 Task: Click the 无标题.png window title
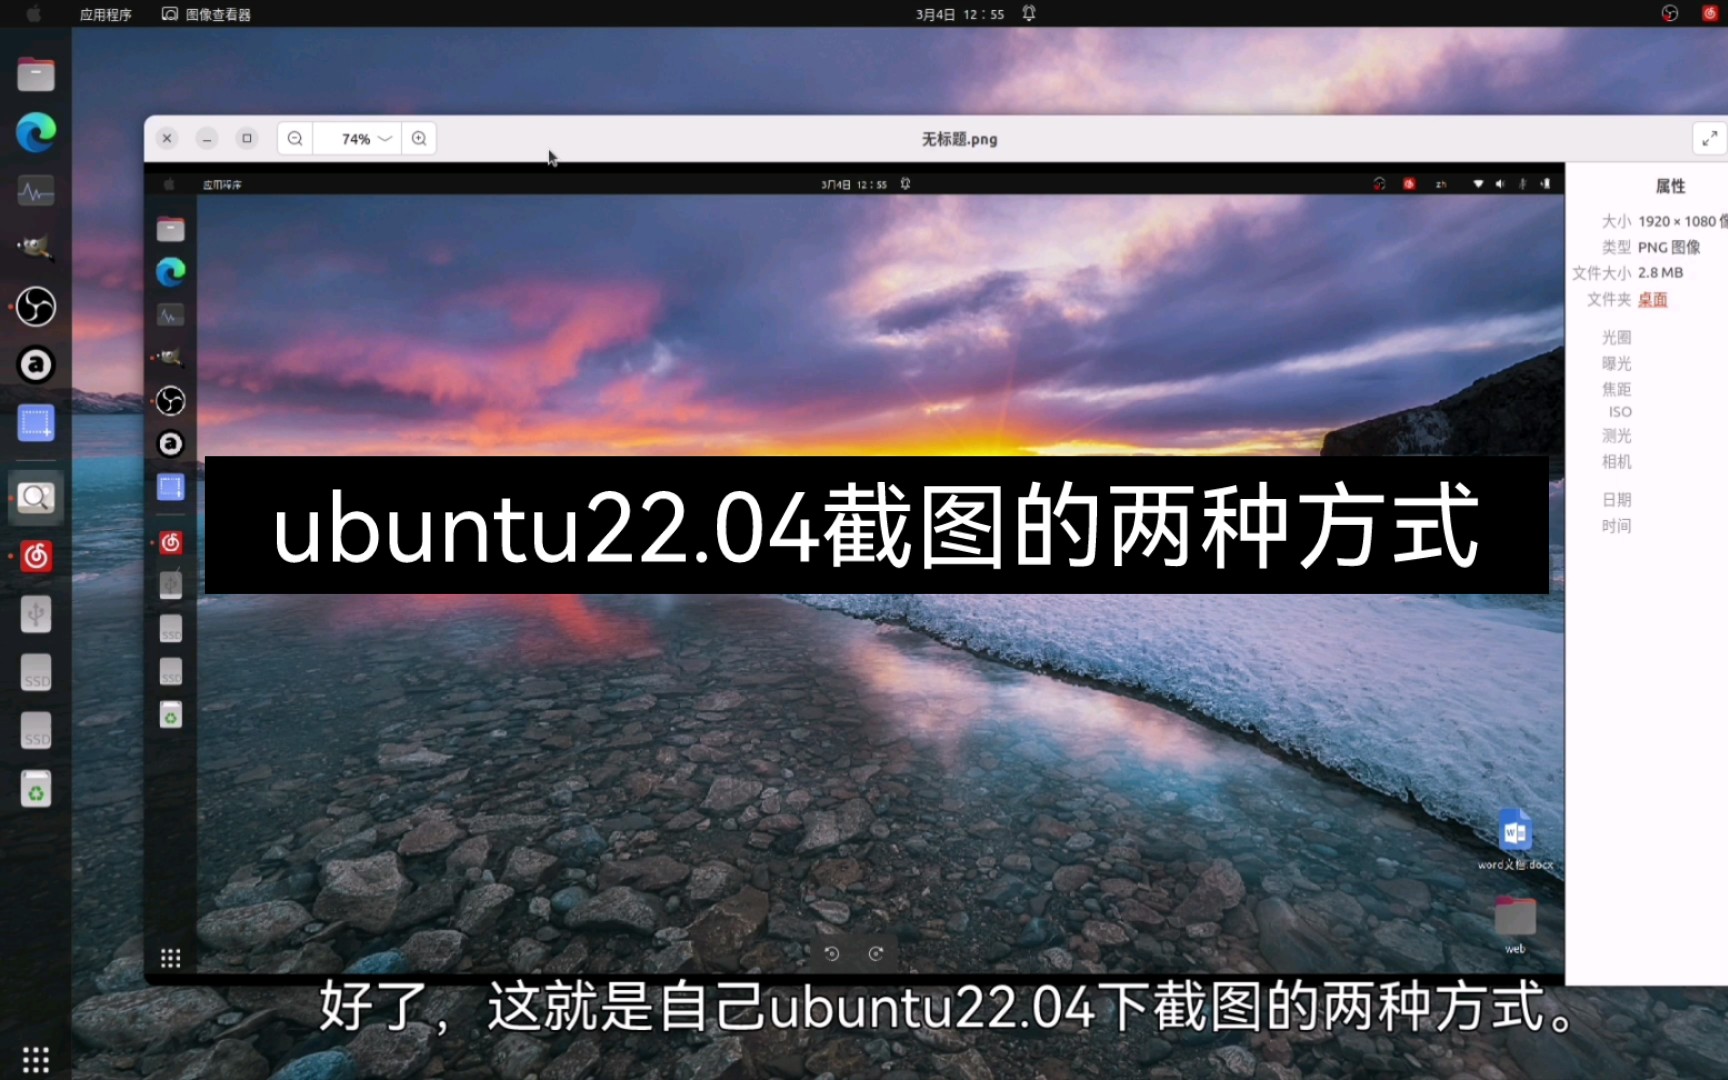click(x=959, y=139)
